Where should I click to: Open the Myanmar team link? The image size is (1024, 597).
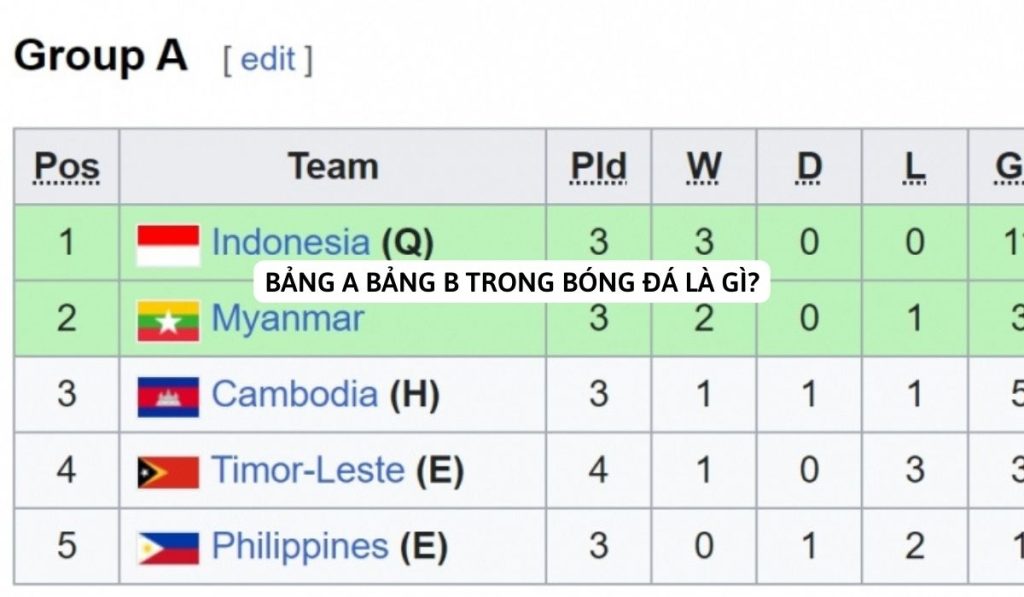click(x=287, y=319)
